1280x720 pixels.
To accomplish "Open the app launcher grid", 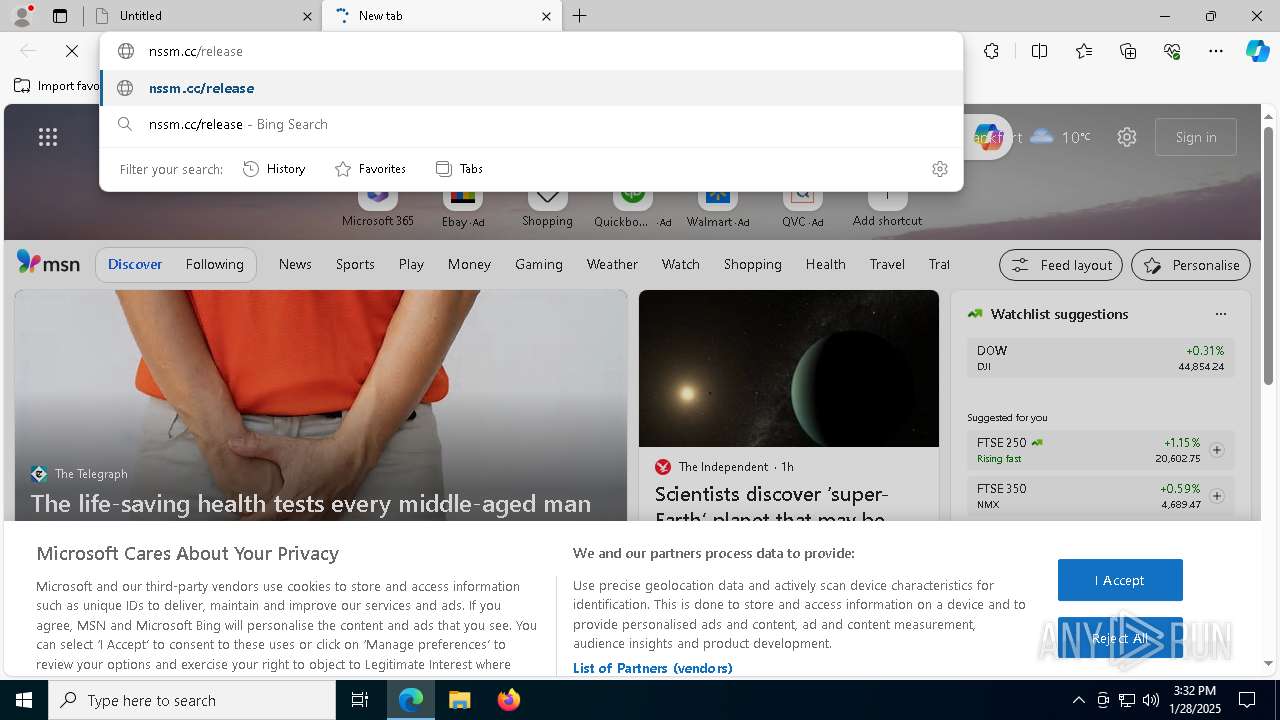I will click(48, 137).
